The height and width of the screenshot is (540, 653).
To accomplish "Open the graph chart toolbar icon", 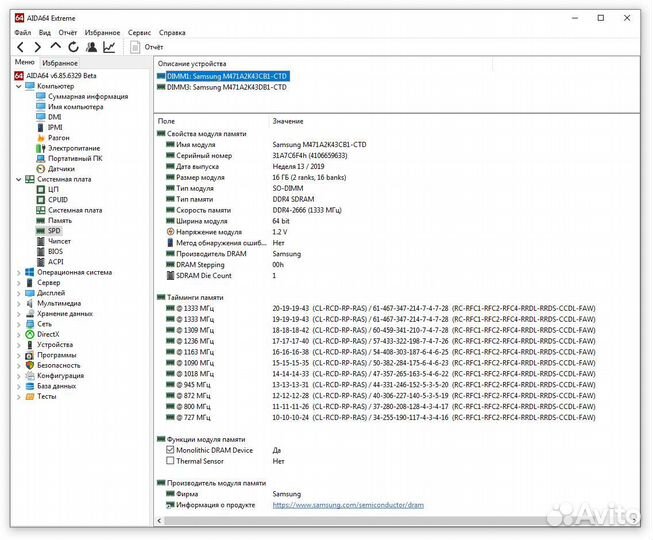I will coord(109,47).
